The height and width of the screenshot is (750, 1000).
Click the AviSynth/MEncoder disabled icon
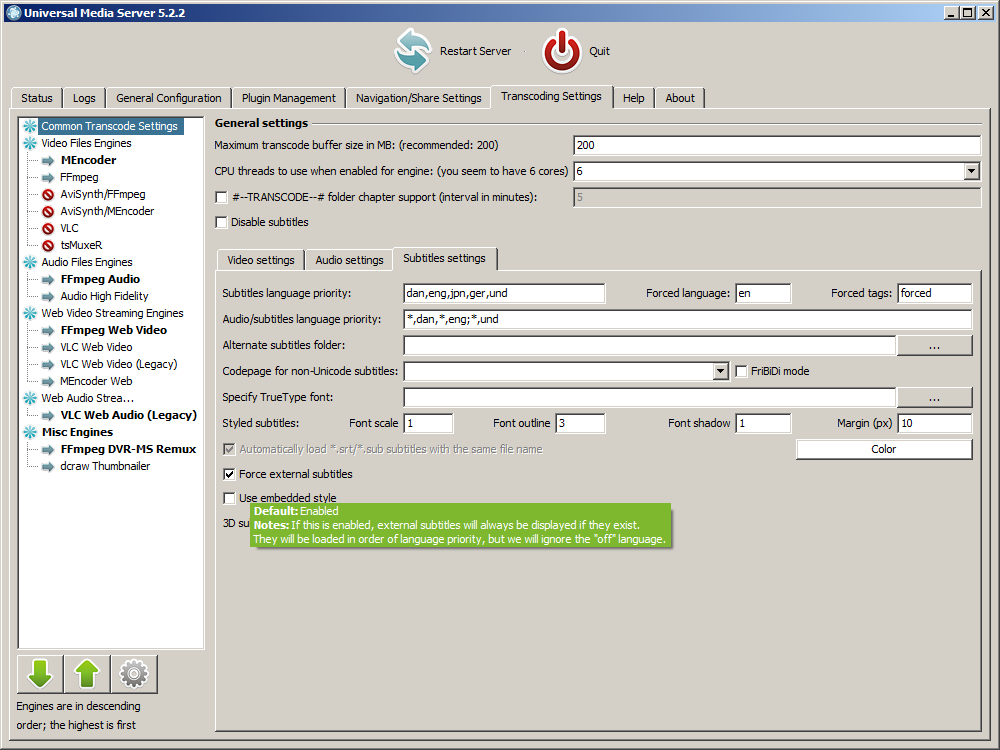48,212
